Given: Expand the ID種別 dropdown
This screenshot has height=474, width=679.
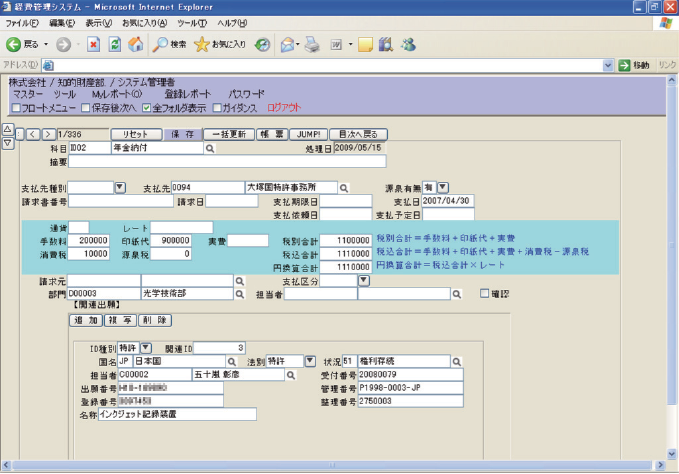Looking at the screenshot, I should [146, 348].
